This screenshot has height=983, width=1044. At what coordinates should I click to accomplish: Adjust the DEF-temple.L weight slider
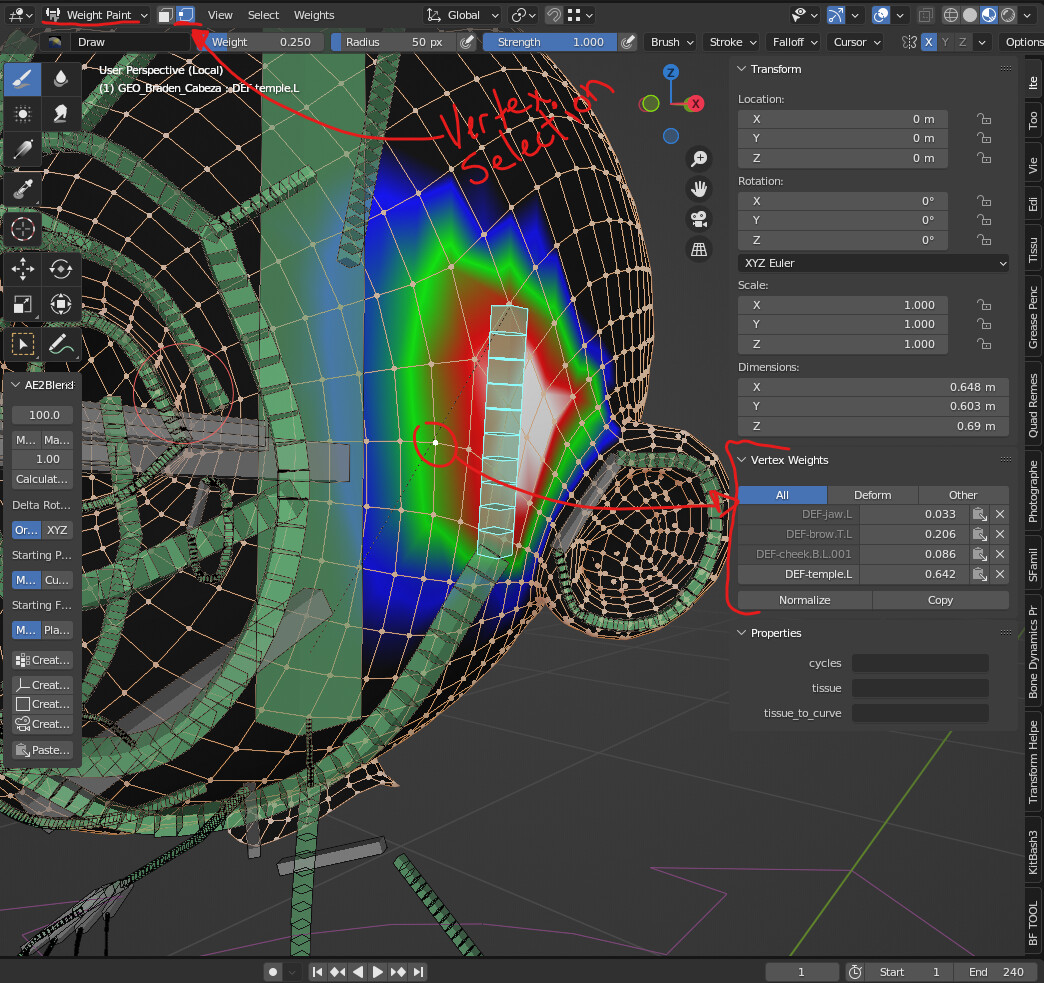pyautogui.click(x=914, y=574)
